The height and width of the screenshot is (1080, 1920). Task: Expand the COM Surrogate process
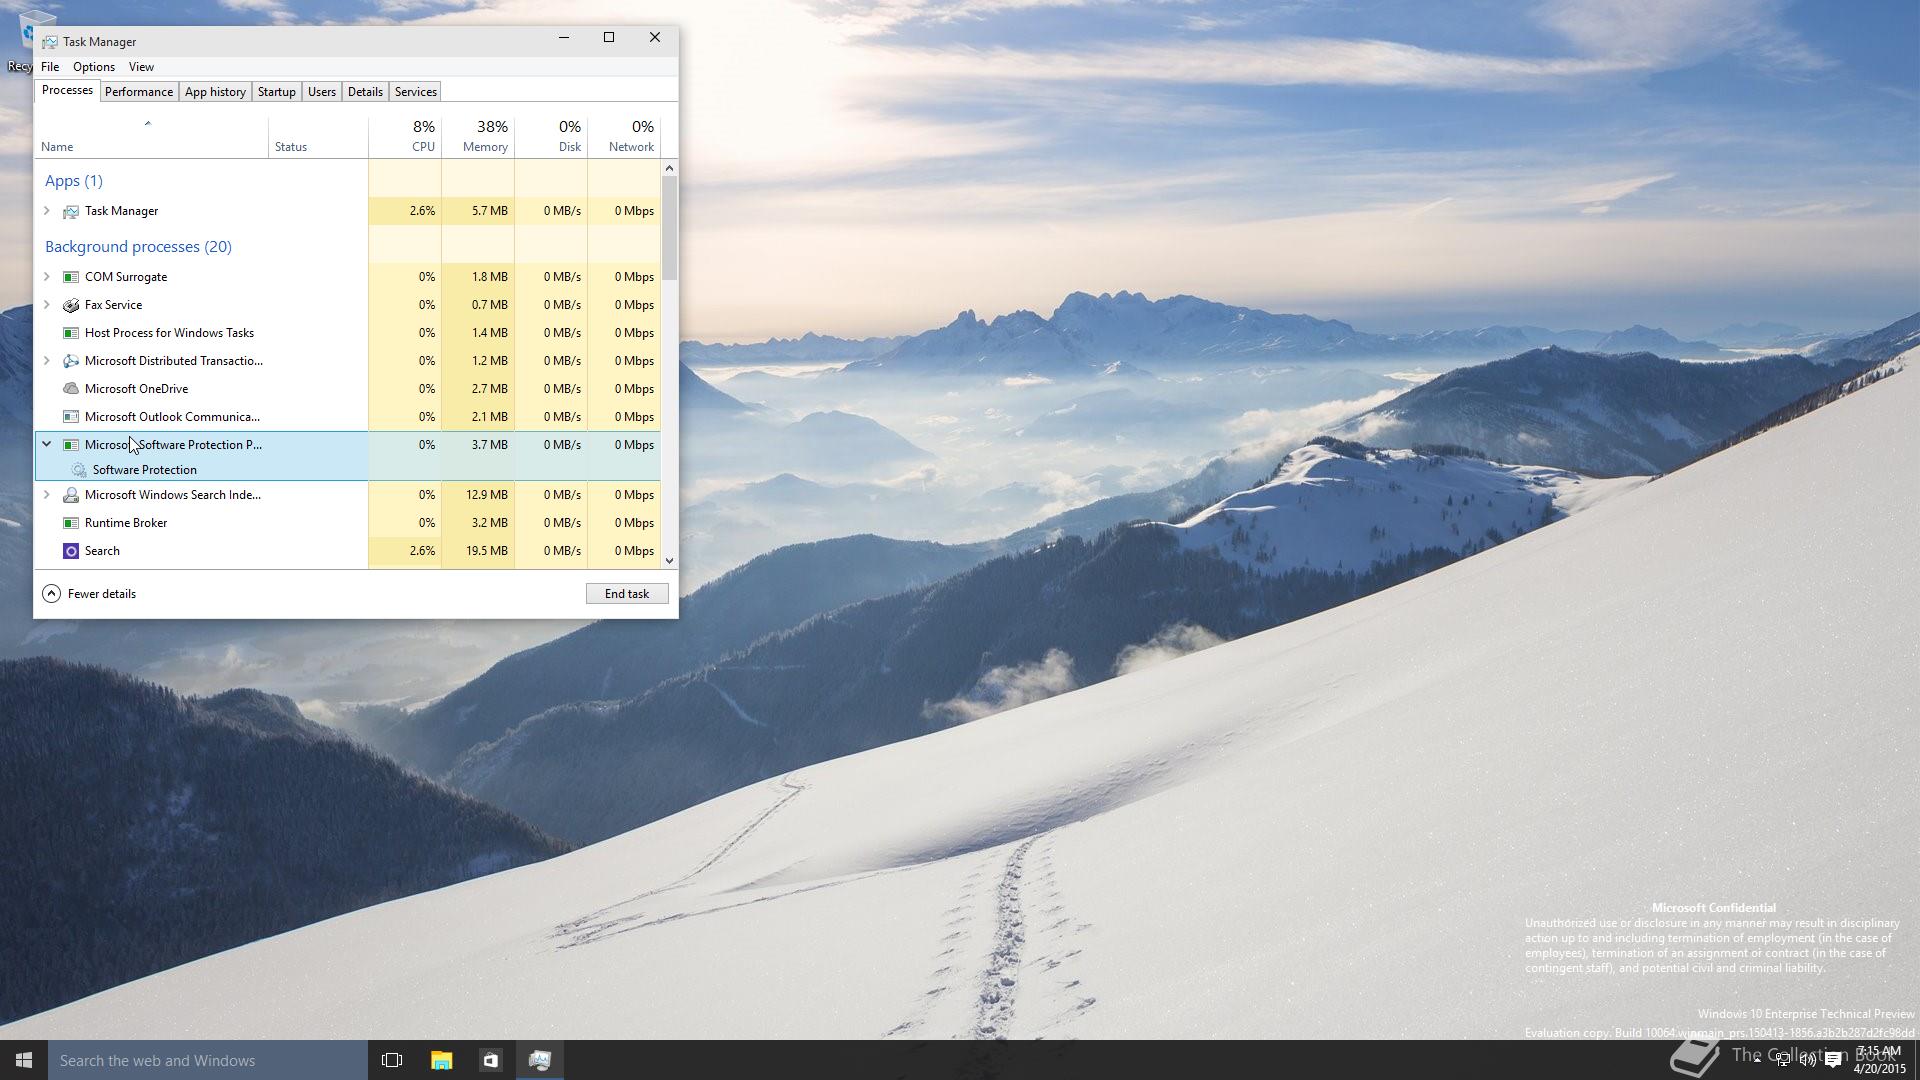pos(46,277)
